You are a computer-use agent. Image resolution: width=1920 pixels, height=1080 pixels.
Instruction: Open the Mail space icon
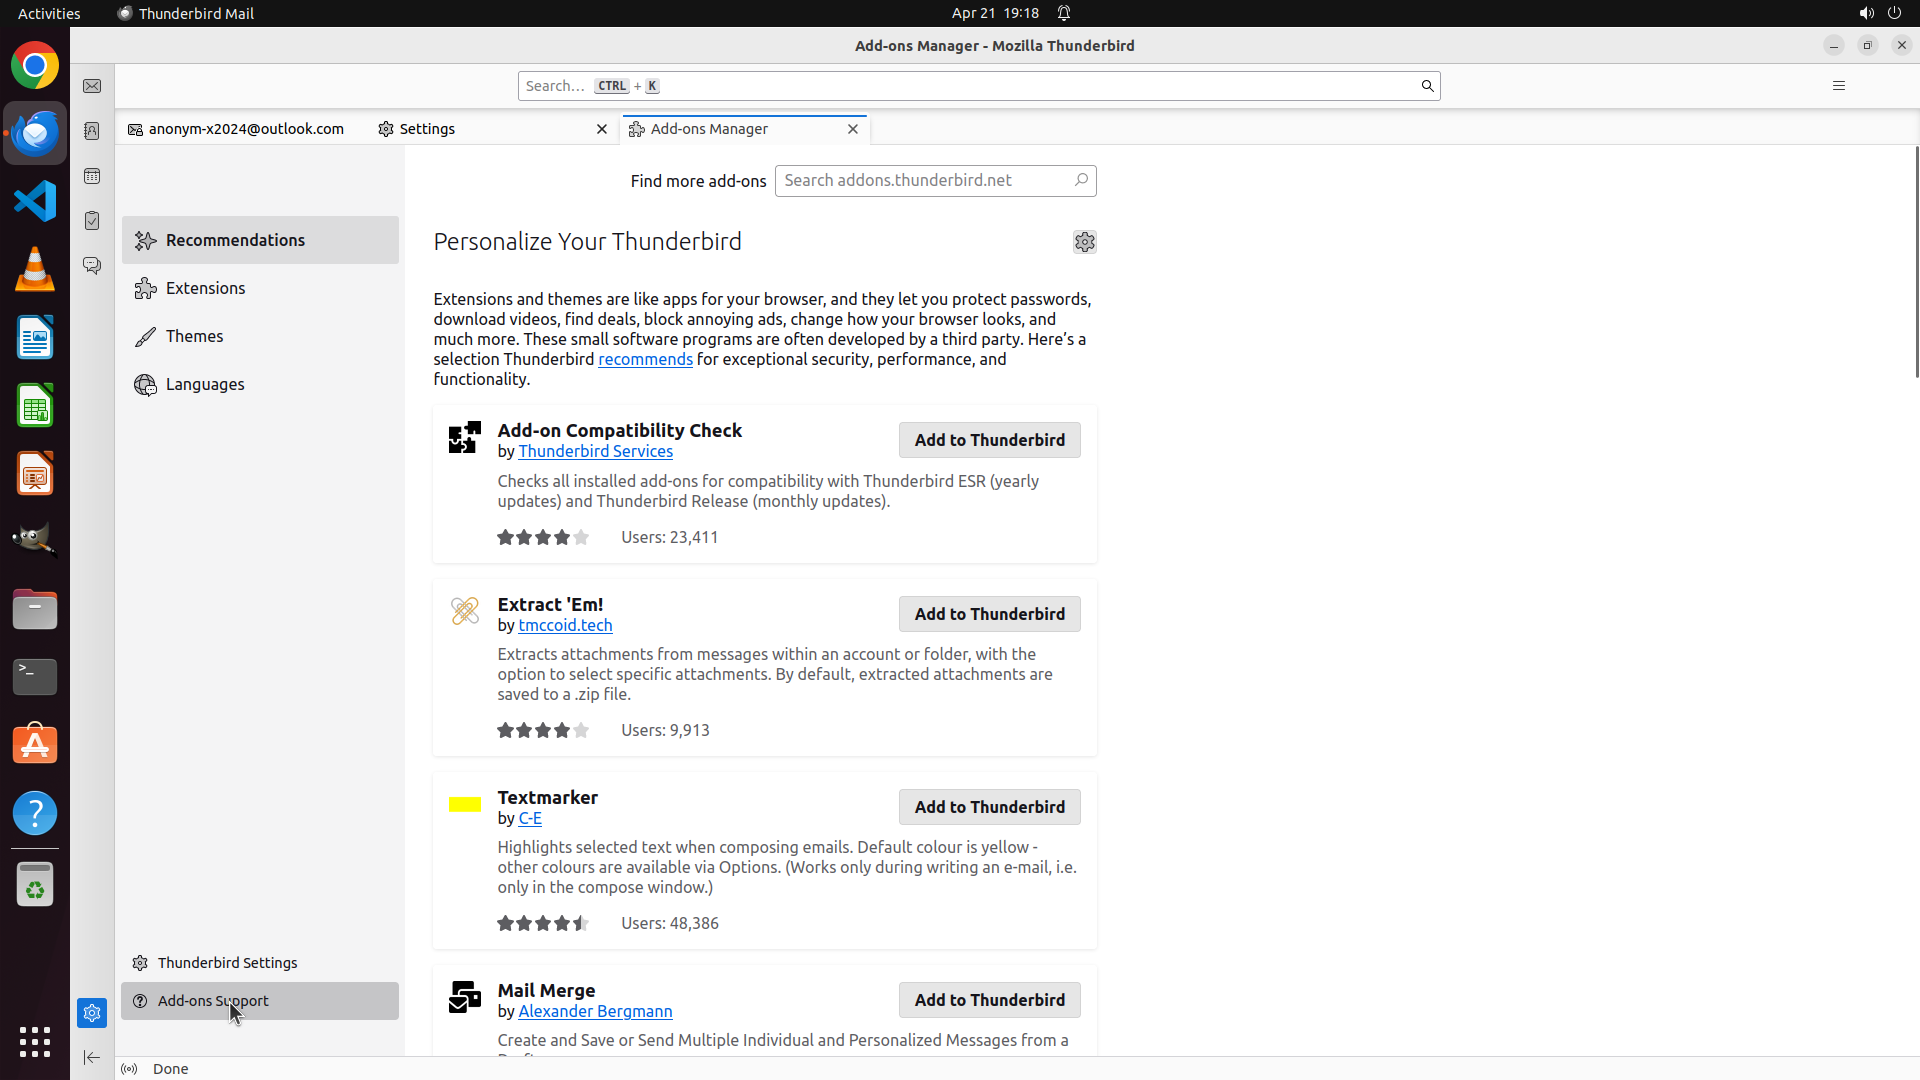coord(92,87)
